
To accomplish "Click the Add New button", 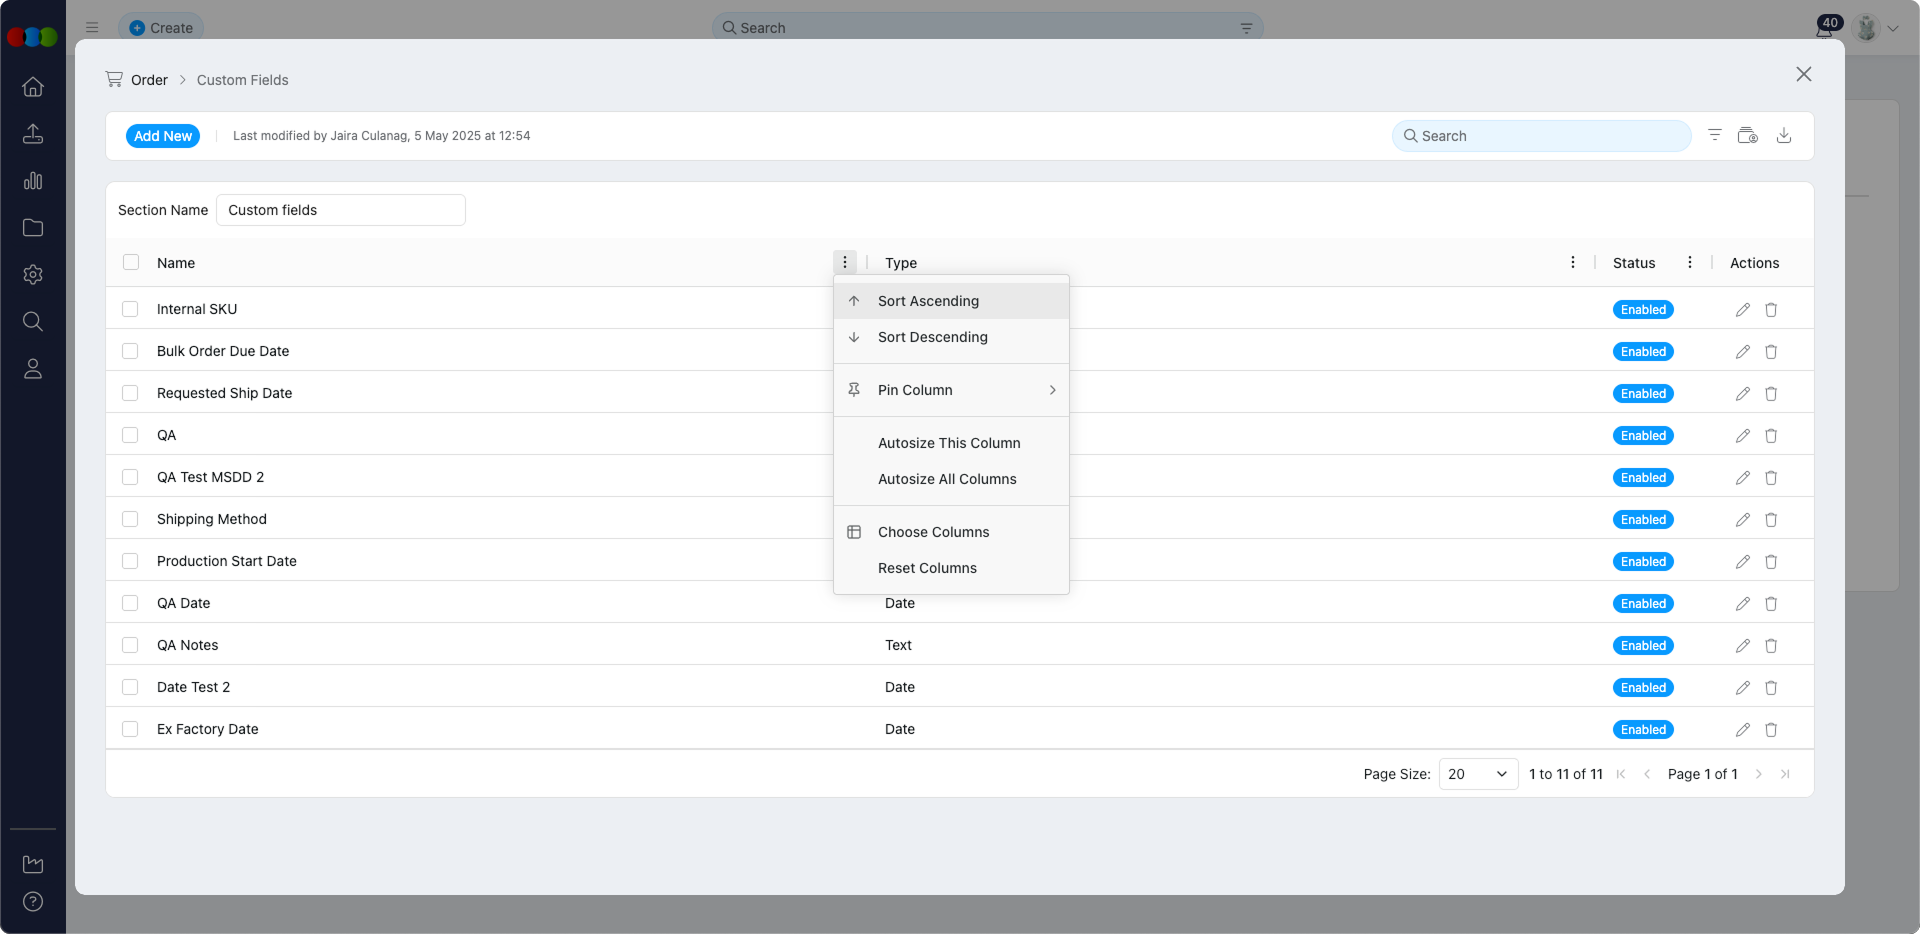I will tap(163, 135).
